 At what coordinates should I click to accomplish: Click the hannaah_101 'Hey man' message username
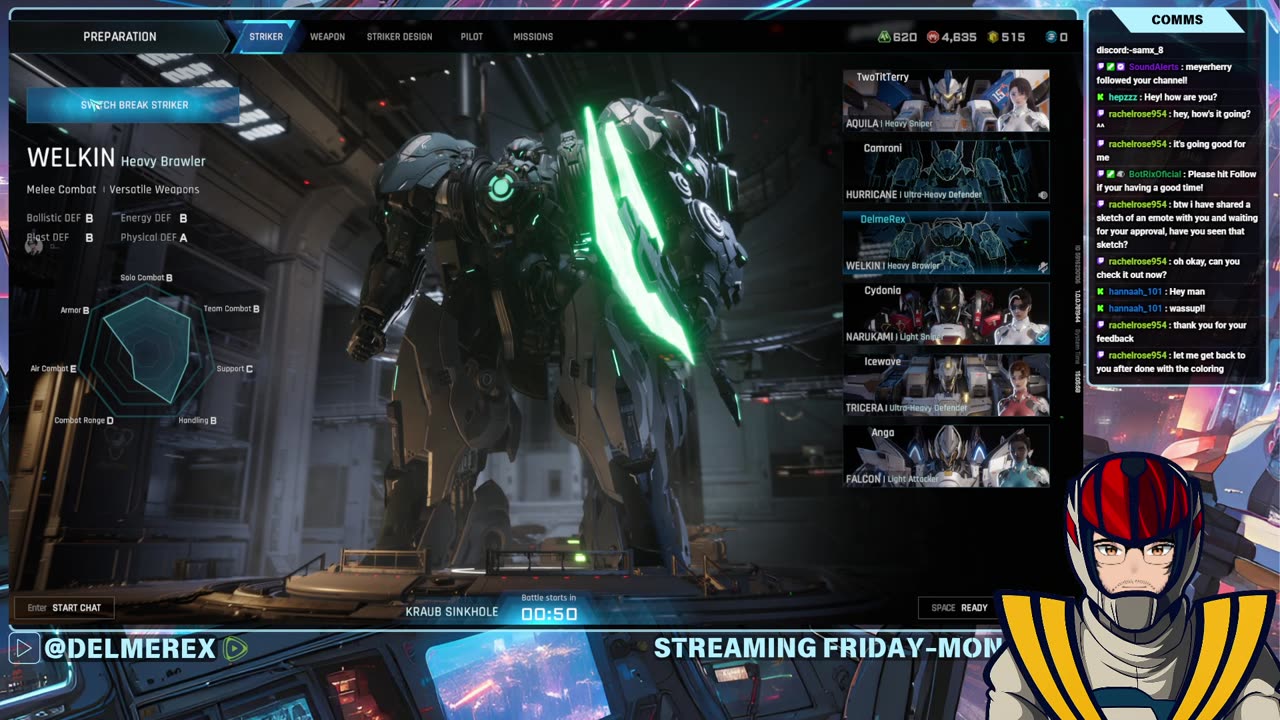1135,292
